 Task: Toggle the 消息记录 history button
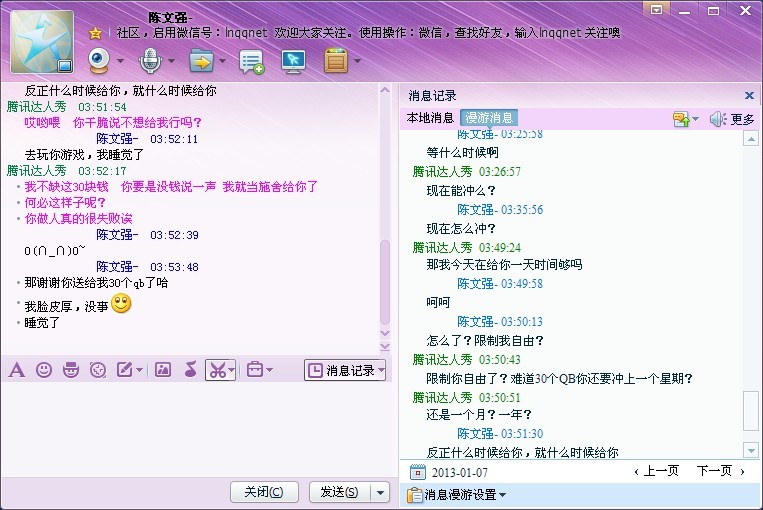[x=341, y=370]
